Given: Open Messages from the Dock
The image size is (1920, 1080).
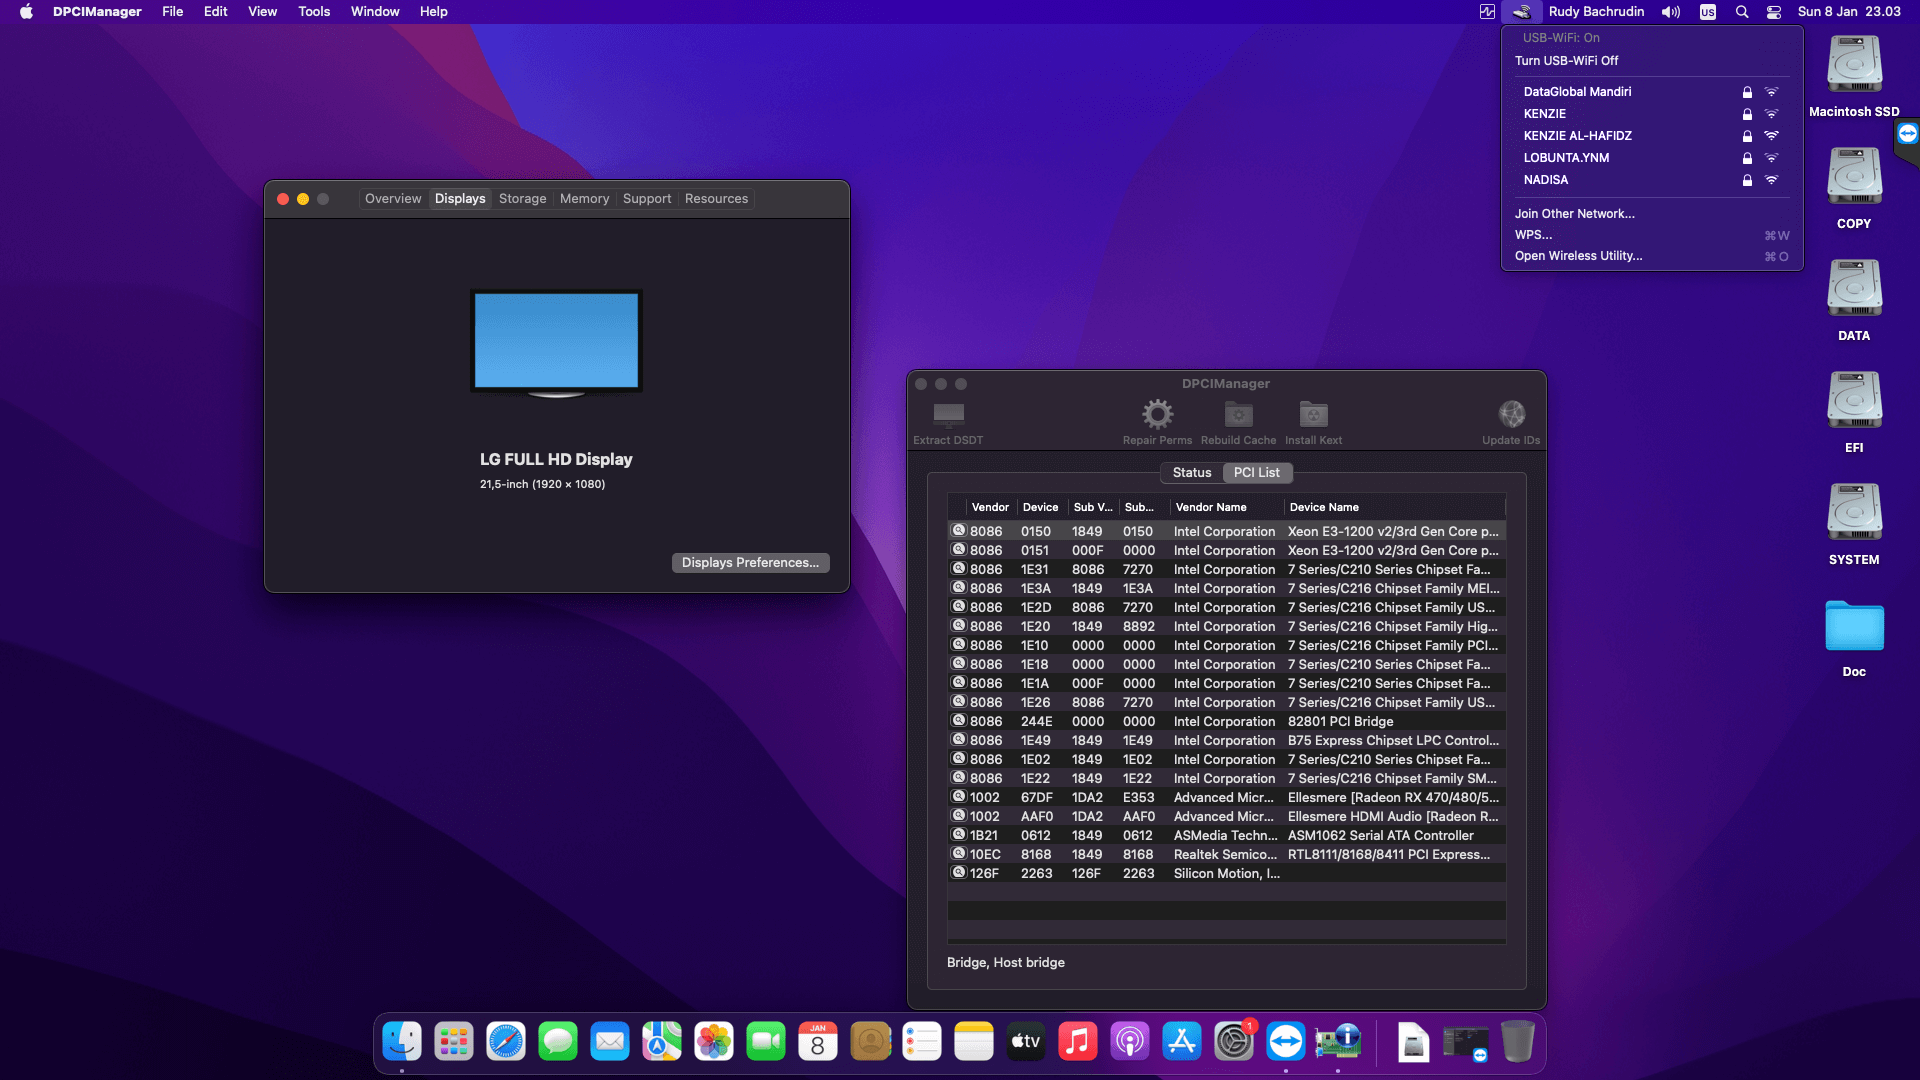Looking at the screenshot, I should click(558, 1042).
